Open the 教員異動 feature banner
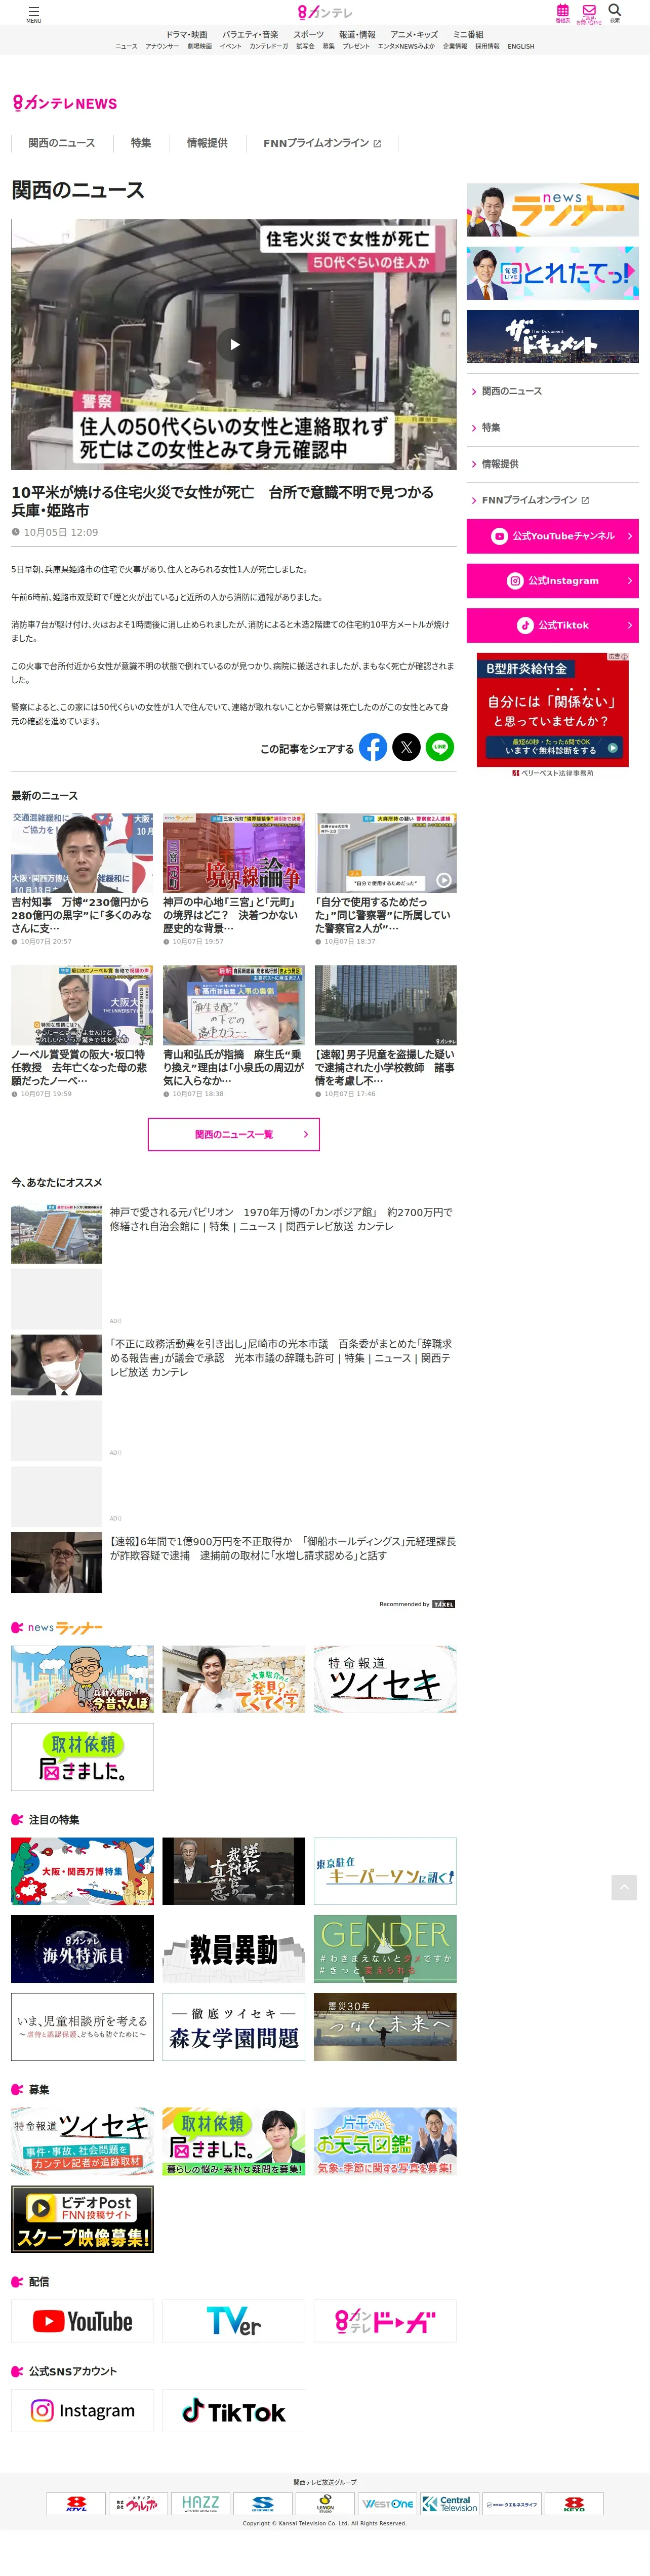The width and height of the screenshot is (650, 2576). 234,1949
